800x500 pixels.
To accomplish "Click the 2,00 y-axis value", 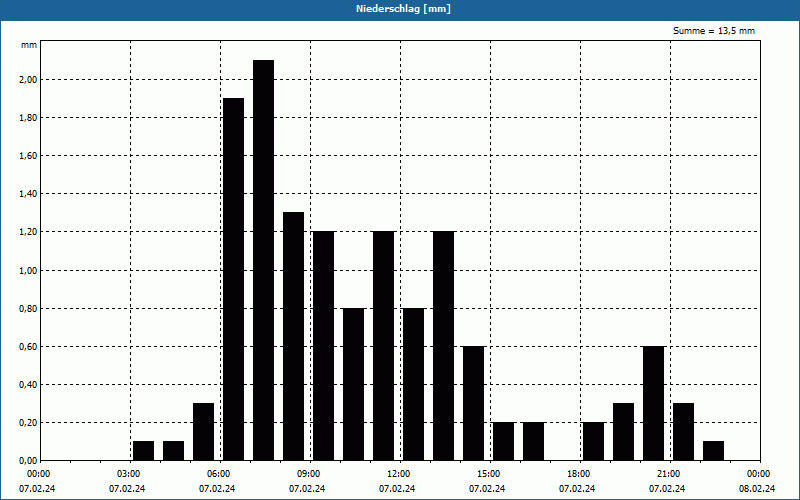I will pyautogui.click(x=28, y=80).
